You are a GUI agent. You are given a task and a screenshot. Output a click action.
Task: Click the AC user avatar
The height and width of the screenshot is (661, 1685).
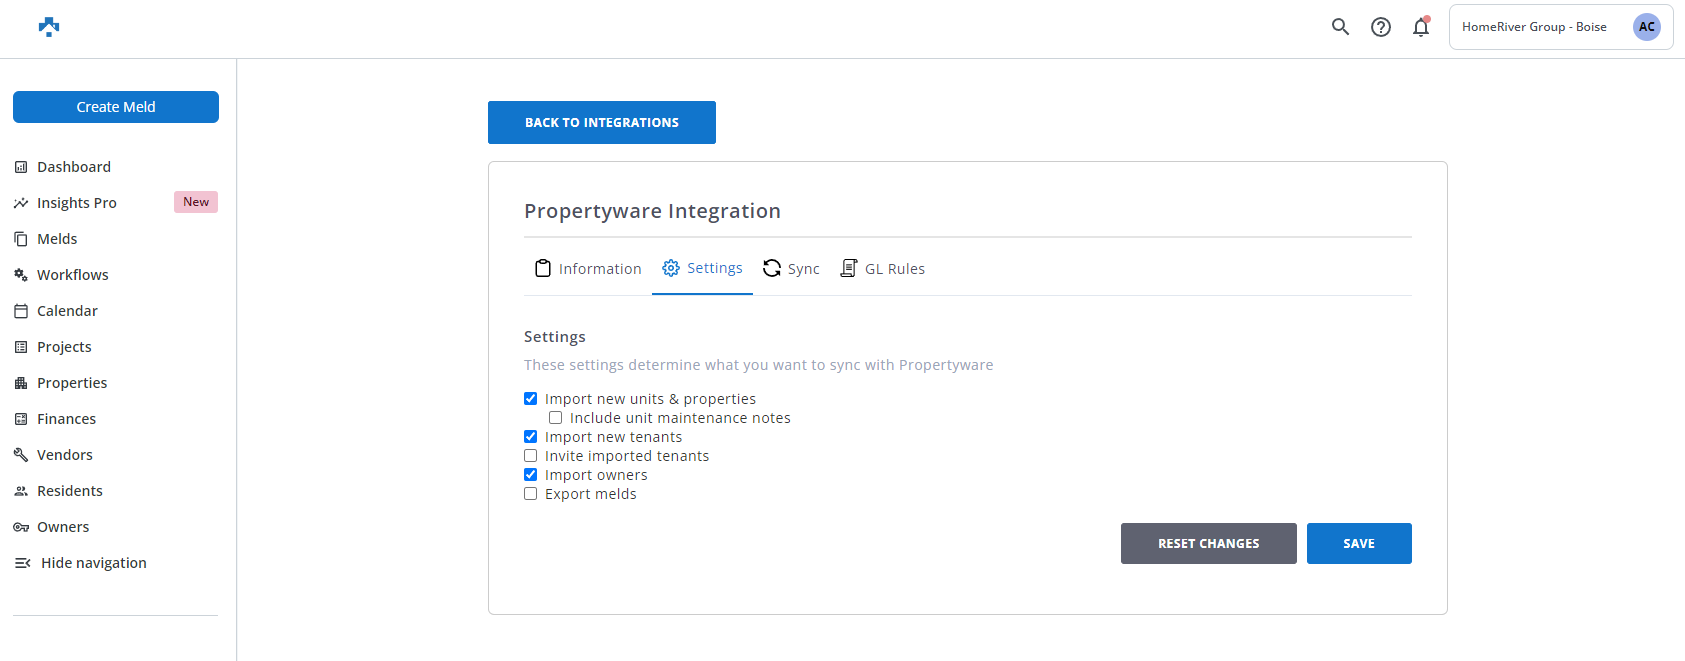pyautogui.click(x=1646, y=27)
